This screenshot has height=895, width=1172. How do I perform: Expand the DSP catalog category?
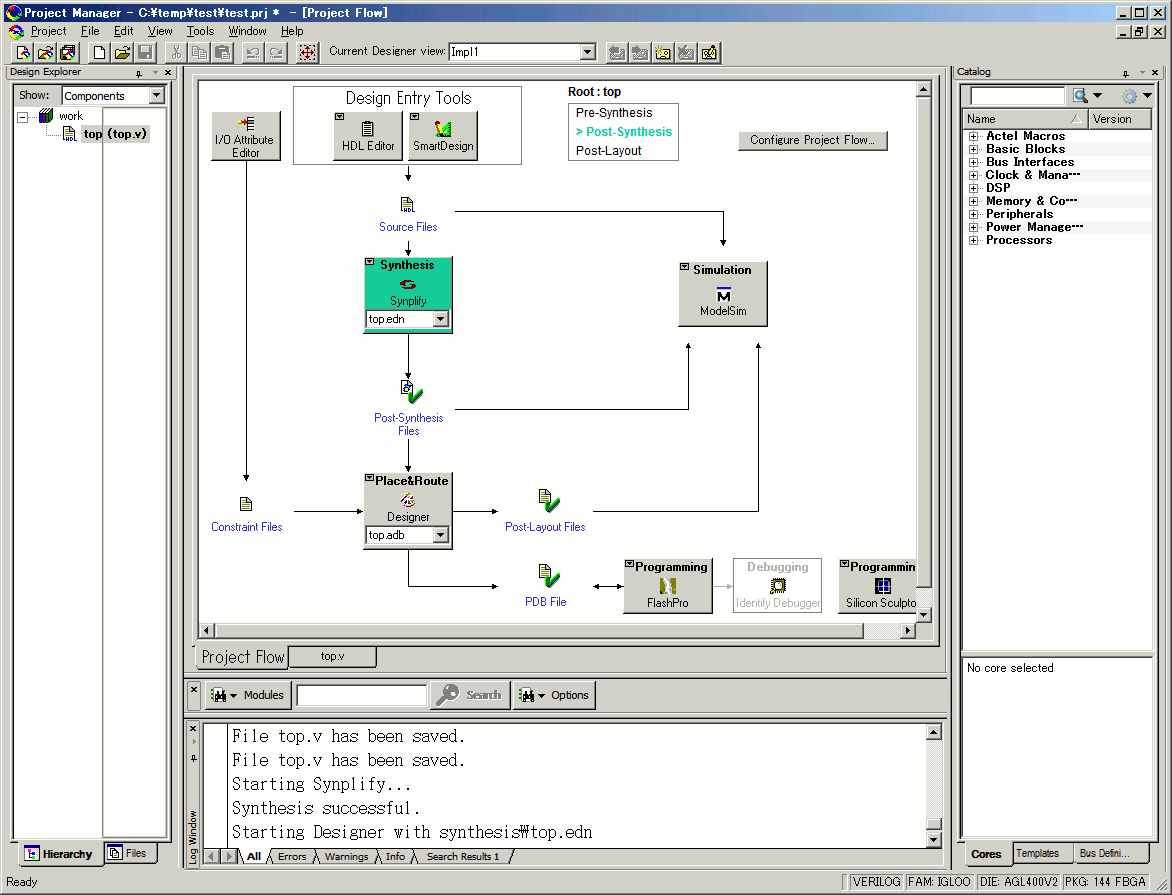coord(973,188)
